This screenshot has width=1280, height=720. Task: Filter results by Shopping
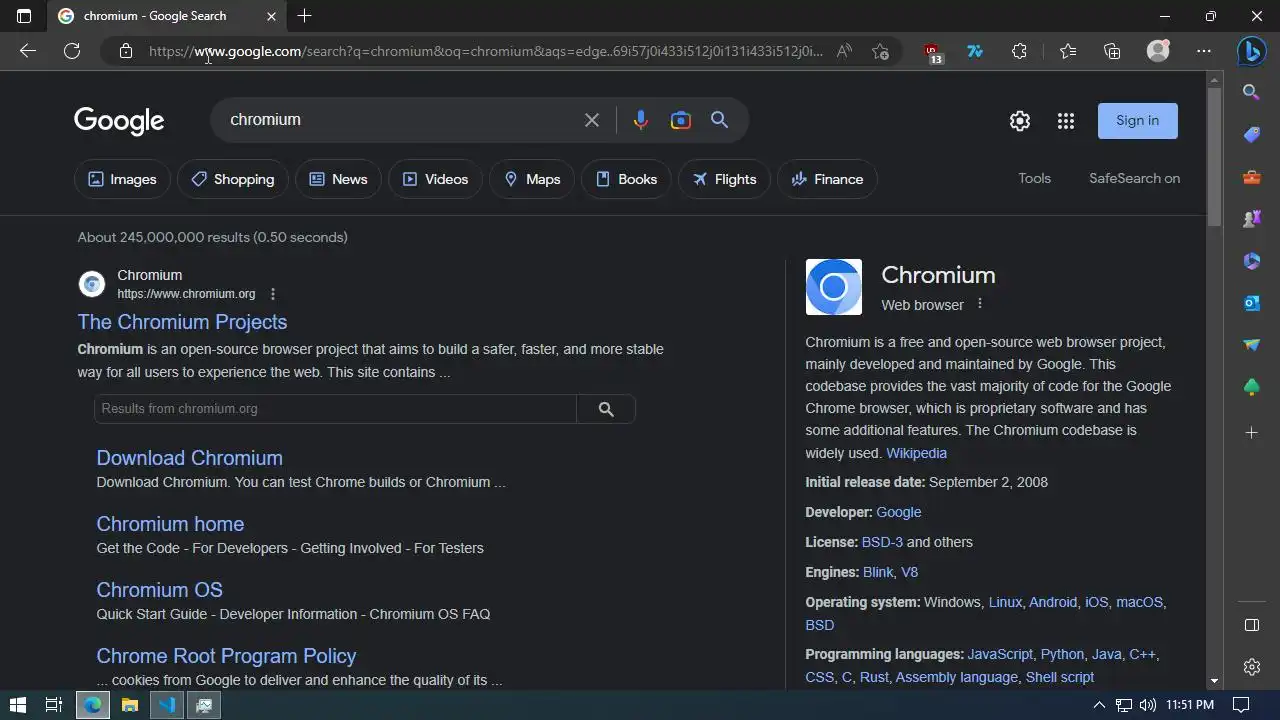click(x=232, y=179)
